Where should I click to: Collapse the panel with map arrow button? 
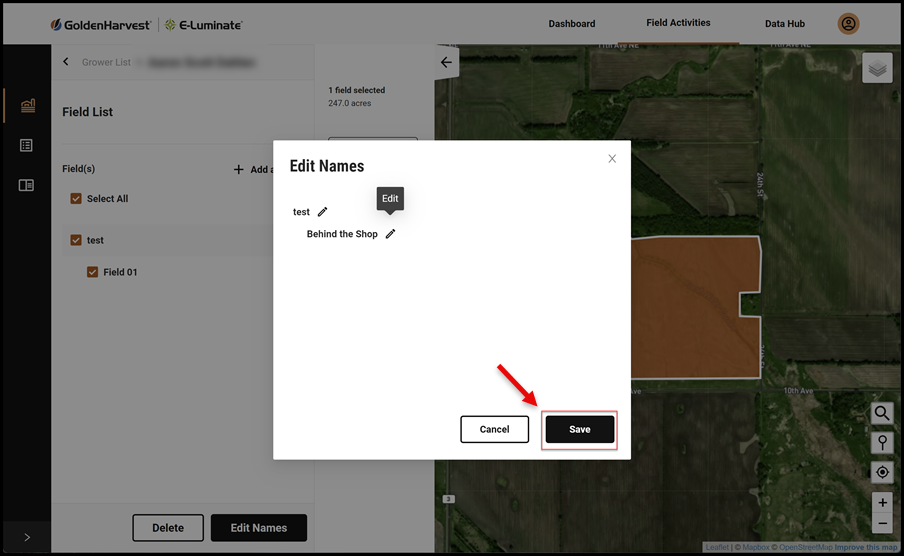[x=446, y=62]
